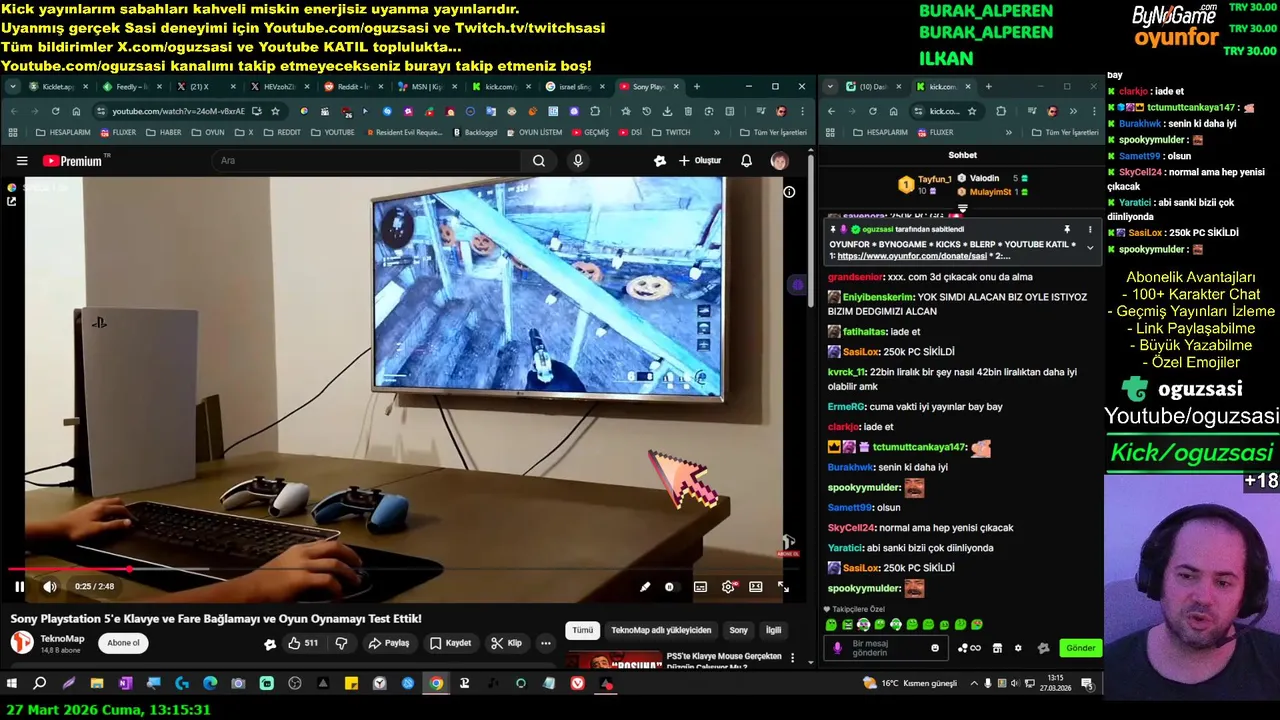Click the 'Paylaş' share button
This screenshot has height=720, width=1280.
click(x=389, y=643)
